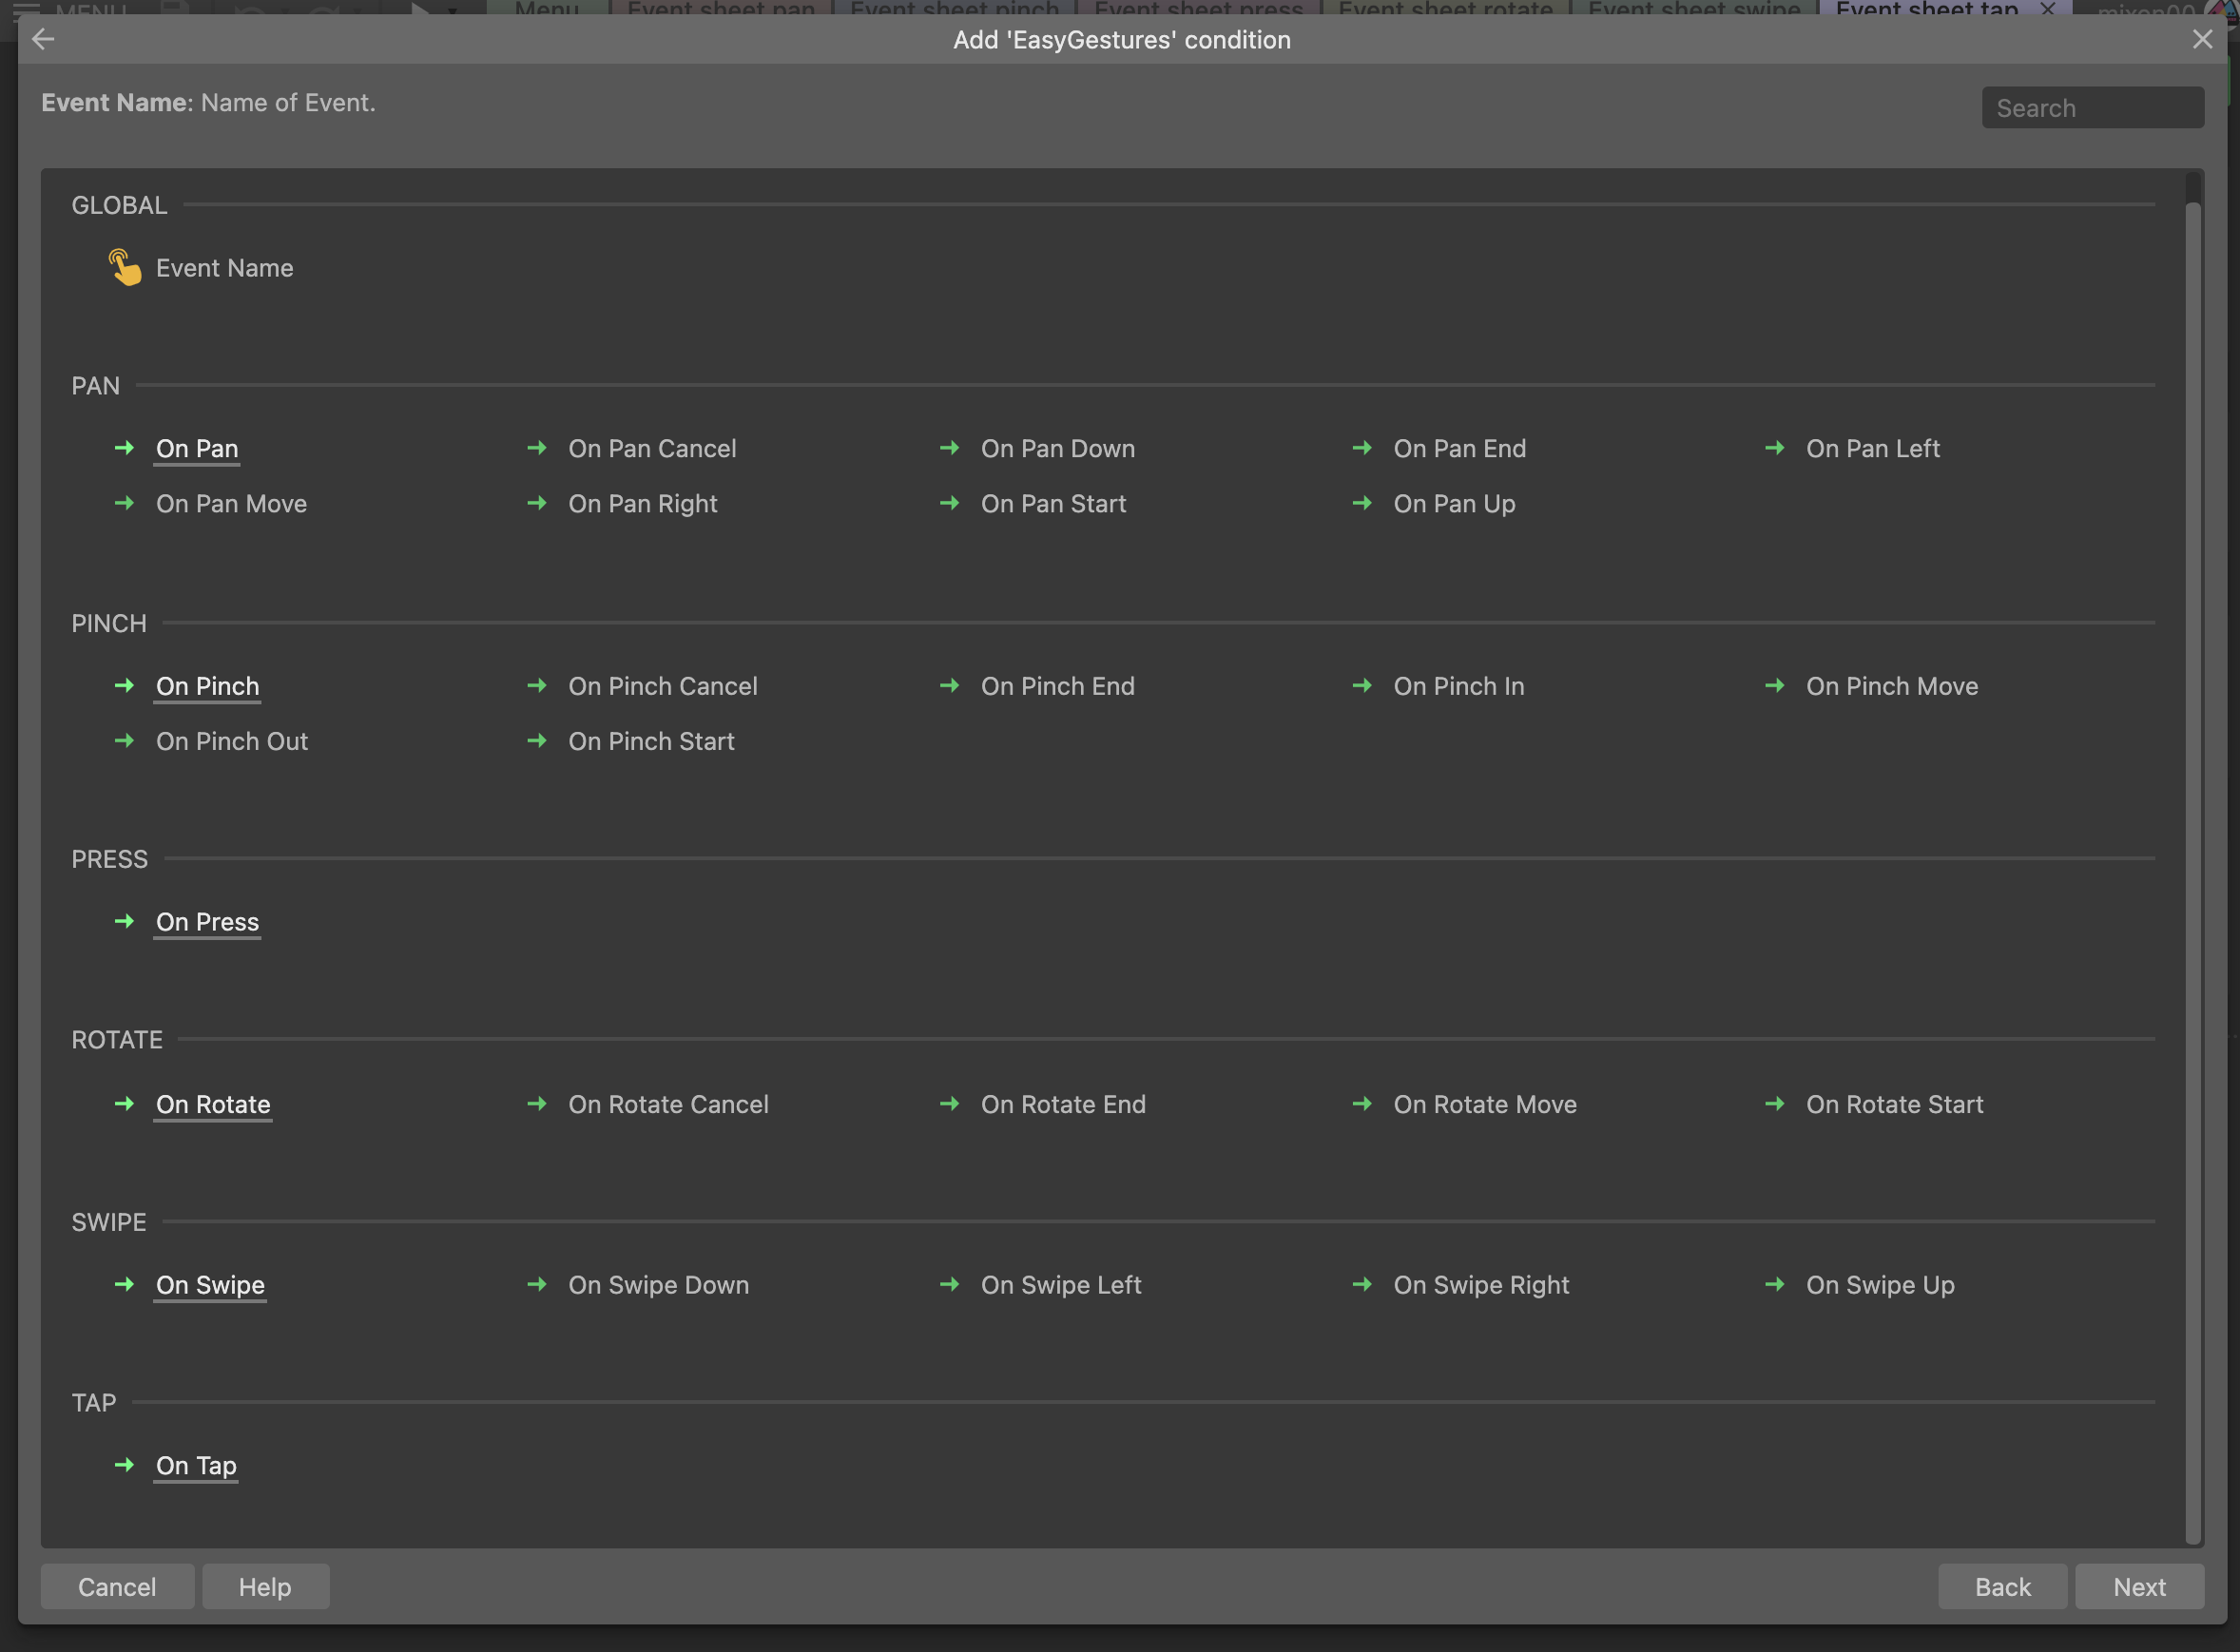Pick the On Rotate Move condition
The height and width of the screenshot is (1652, 2240).
(x=1484, y=1105)
